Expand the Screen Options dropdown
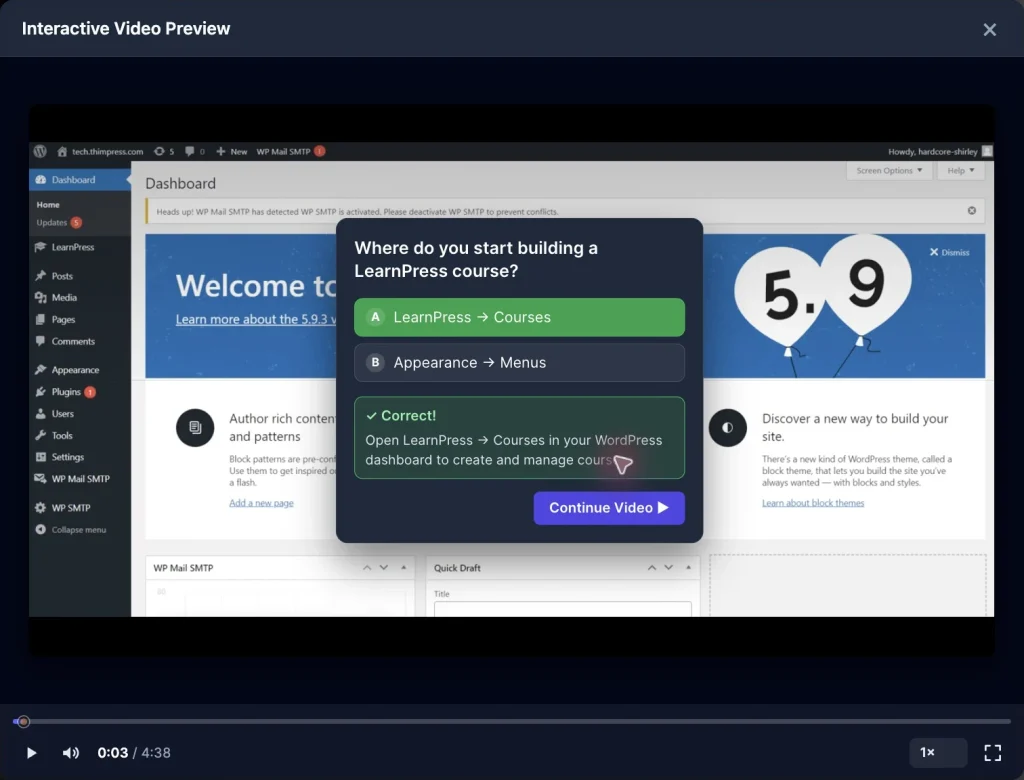 [x=889, y=171]
